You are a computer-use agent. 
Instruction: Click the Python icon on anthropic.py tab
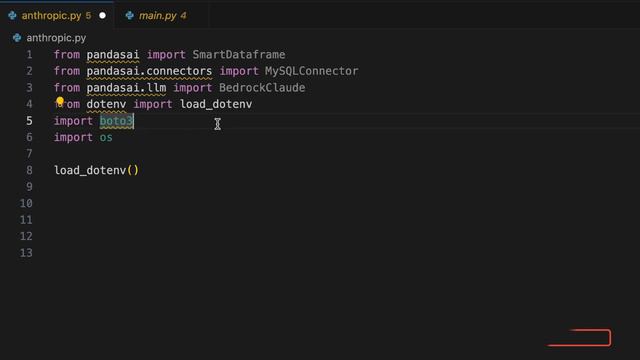12,16
